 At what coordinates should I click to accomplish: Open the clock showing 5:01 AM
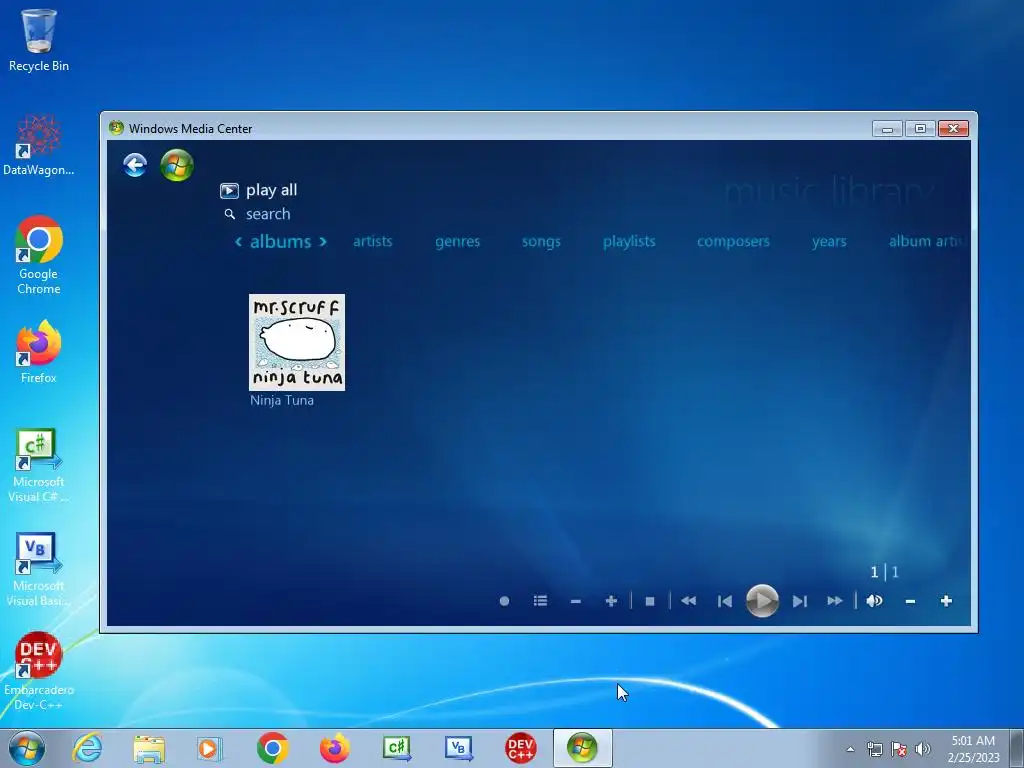(x=973, y=749)
